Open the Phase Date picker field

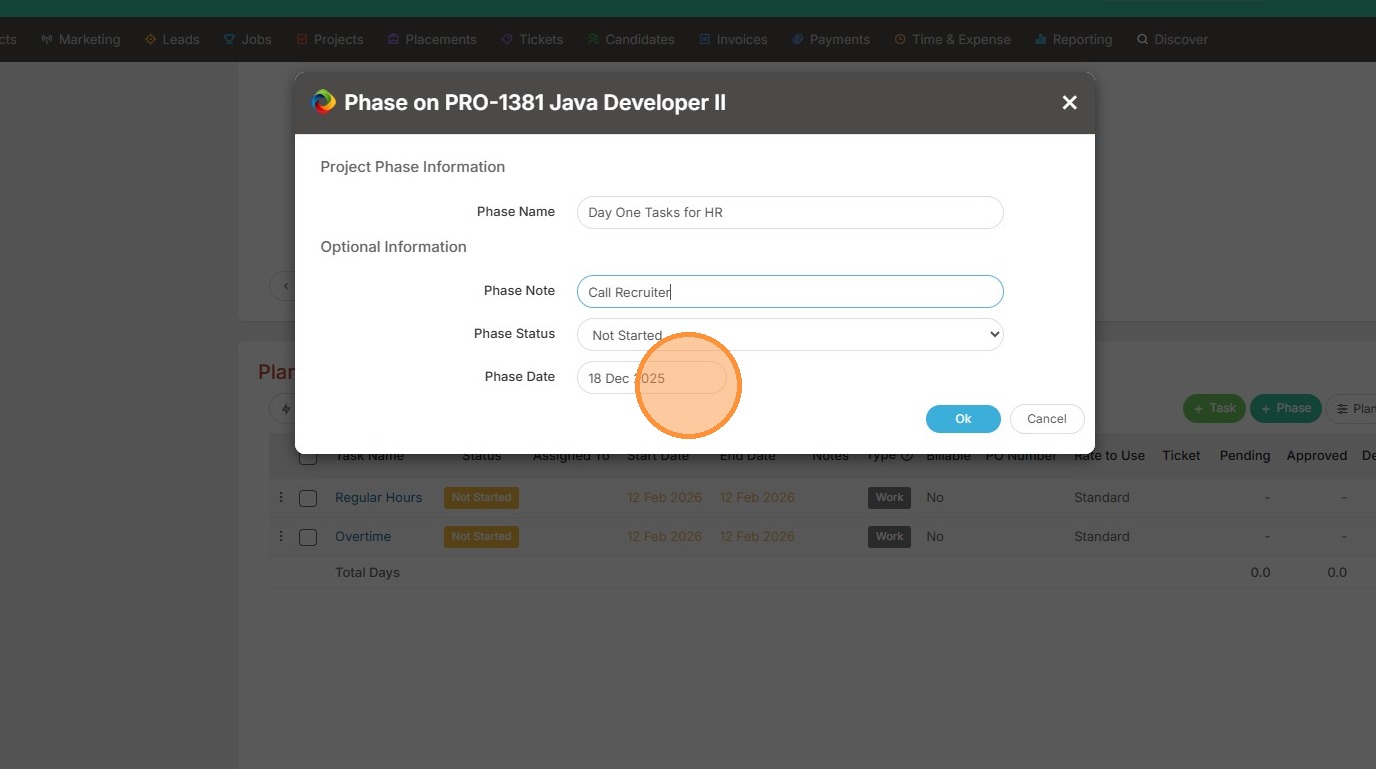click(x=652, y=378)
